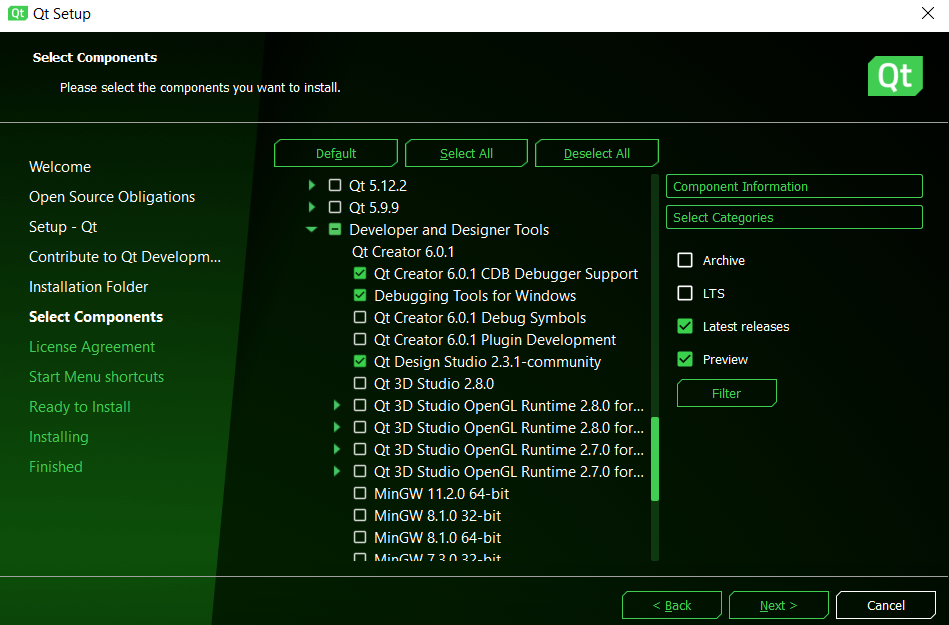
Task: Disable the Latest releases checkbox
Action: click(685, 326)
